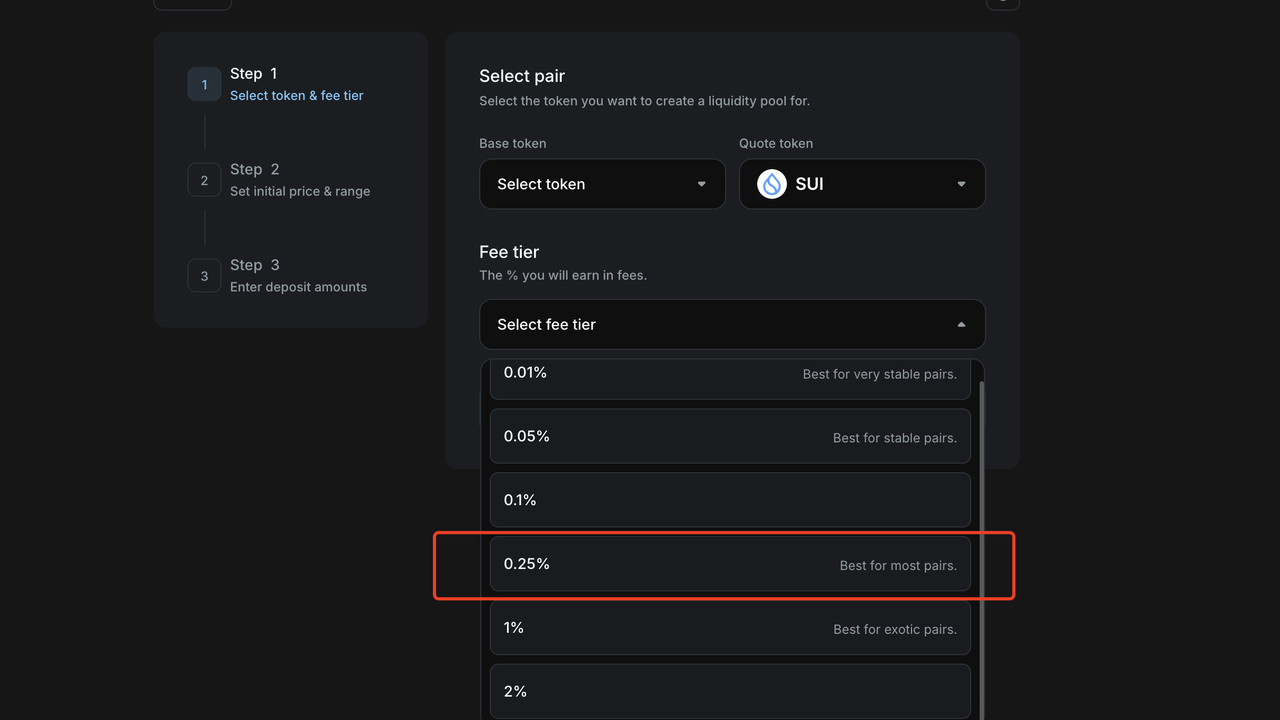
Task: Pick the 2% fee tier
Action: tap(730, 691)
